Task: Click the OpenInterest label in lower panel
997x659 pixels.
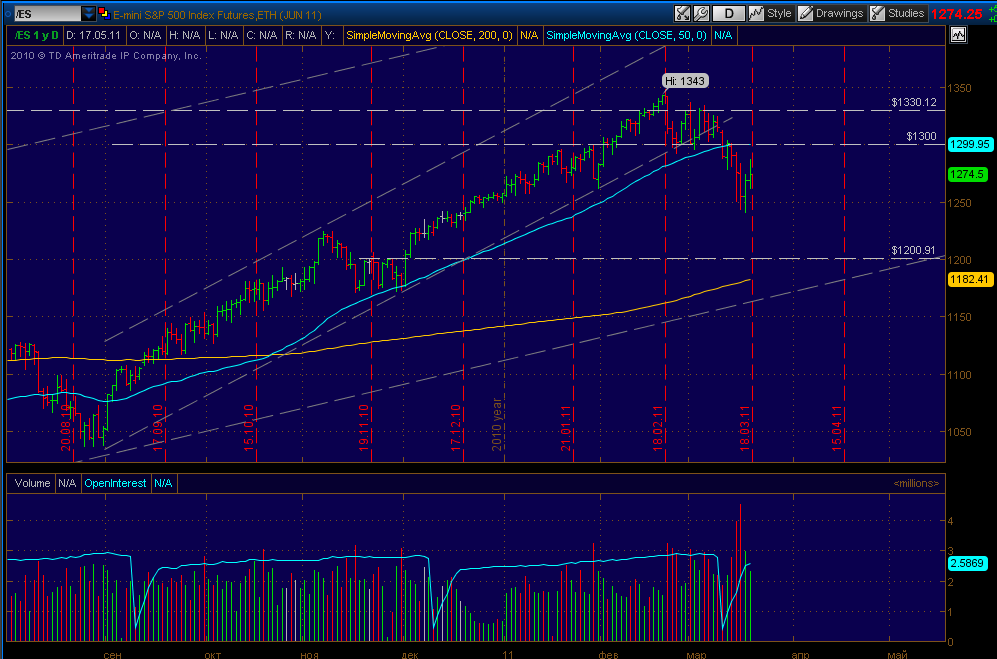Action: coord(115,483)
